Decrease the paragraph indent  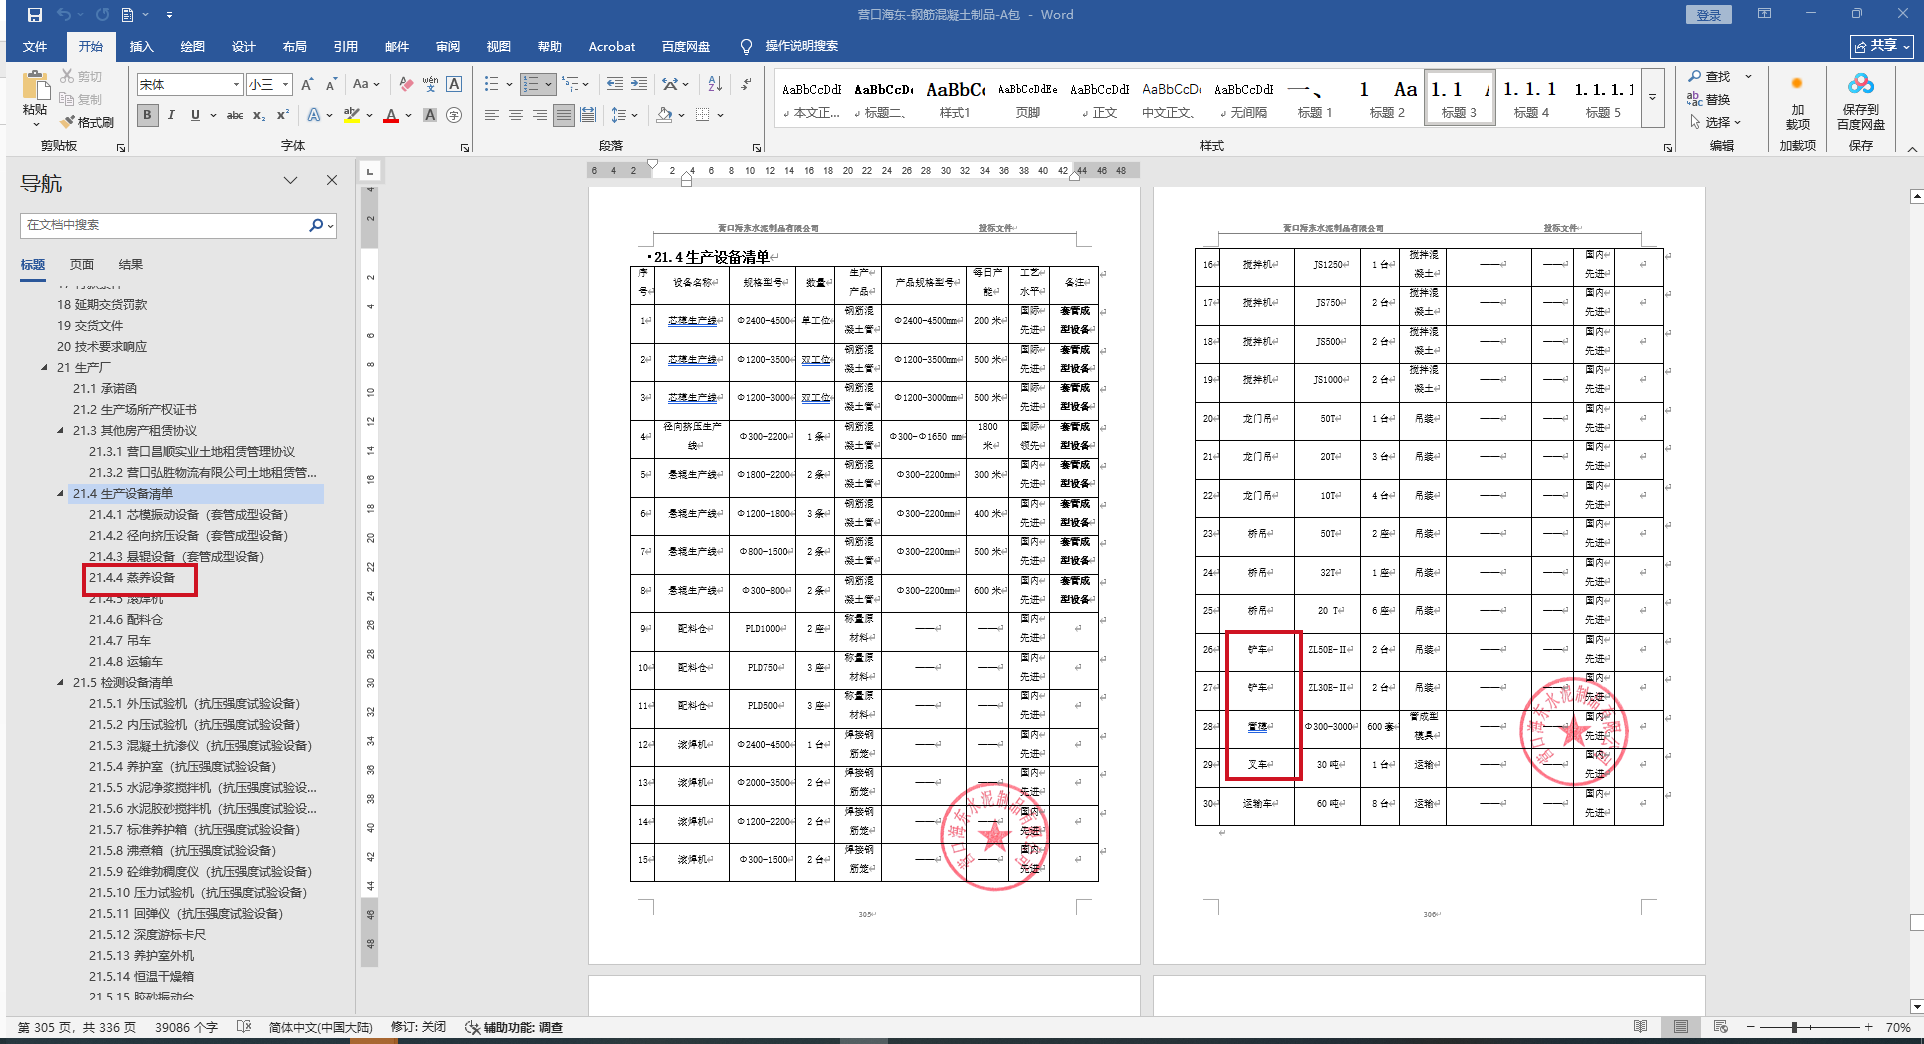click(614, 84)
